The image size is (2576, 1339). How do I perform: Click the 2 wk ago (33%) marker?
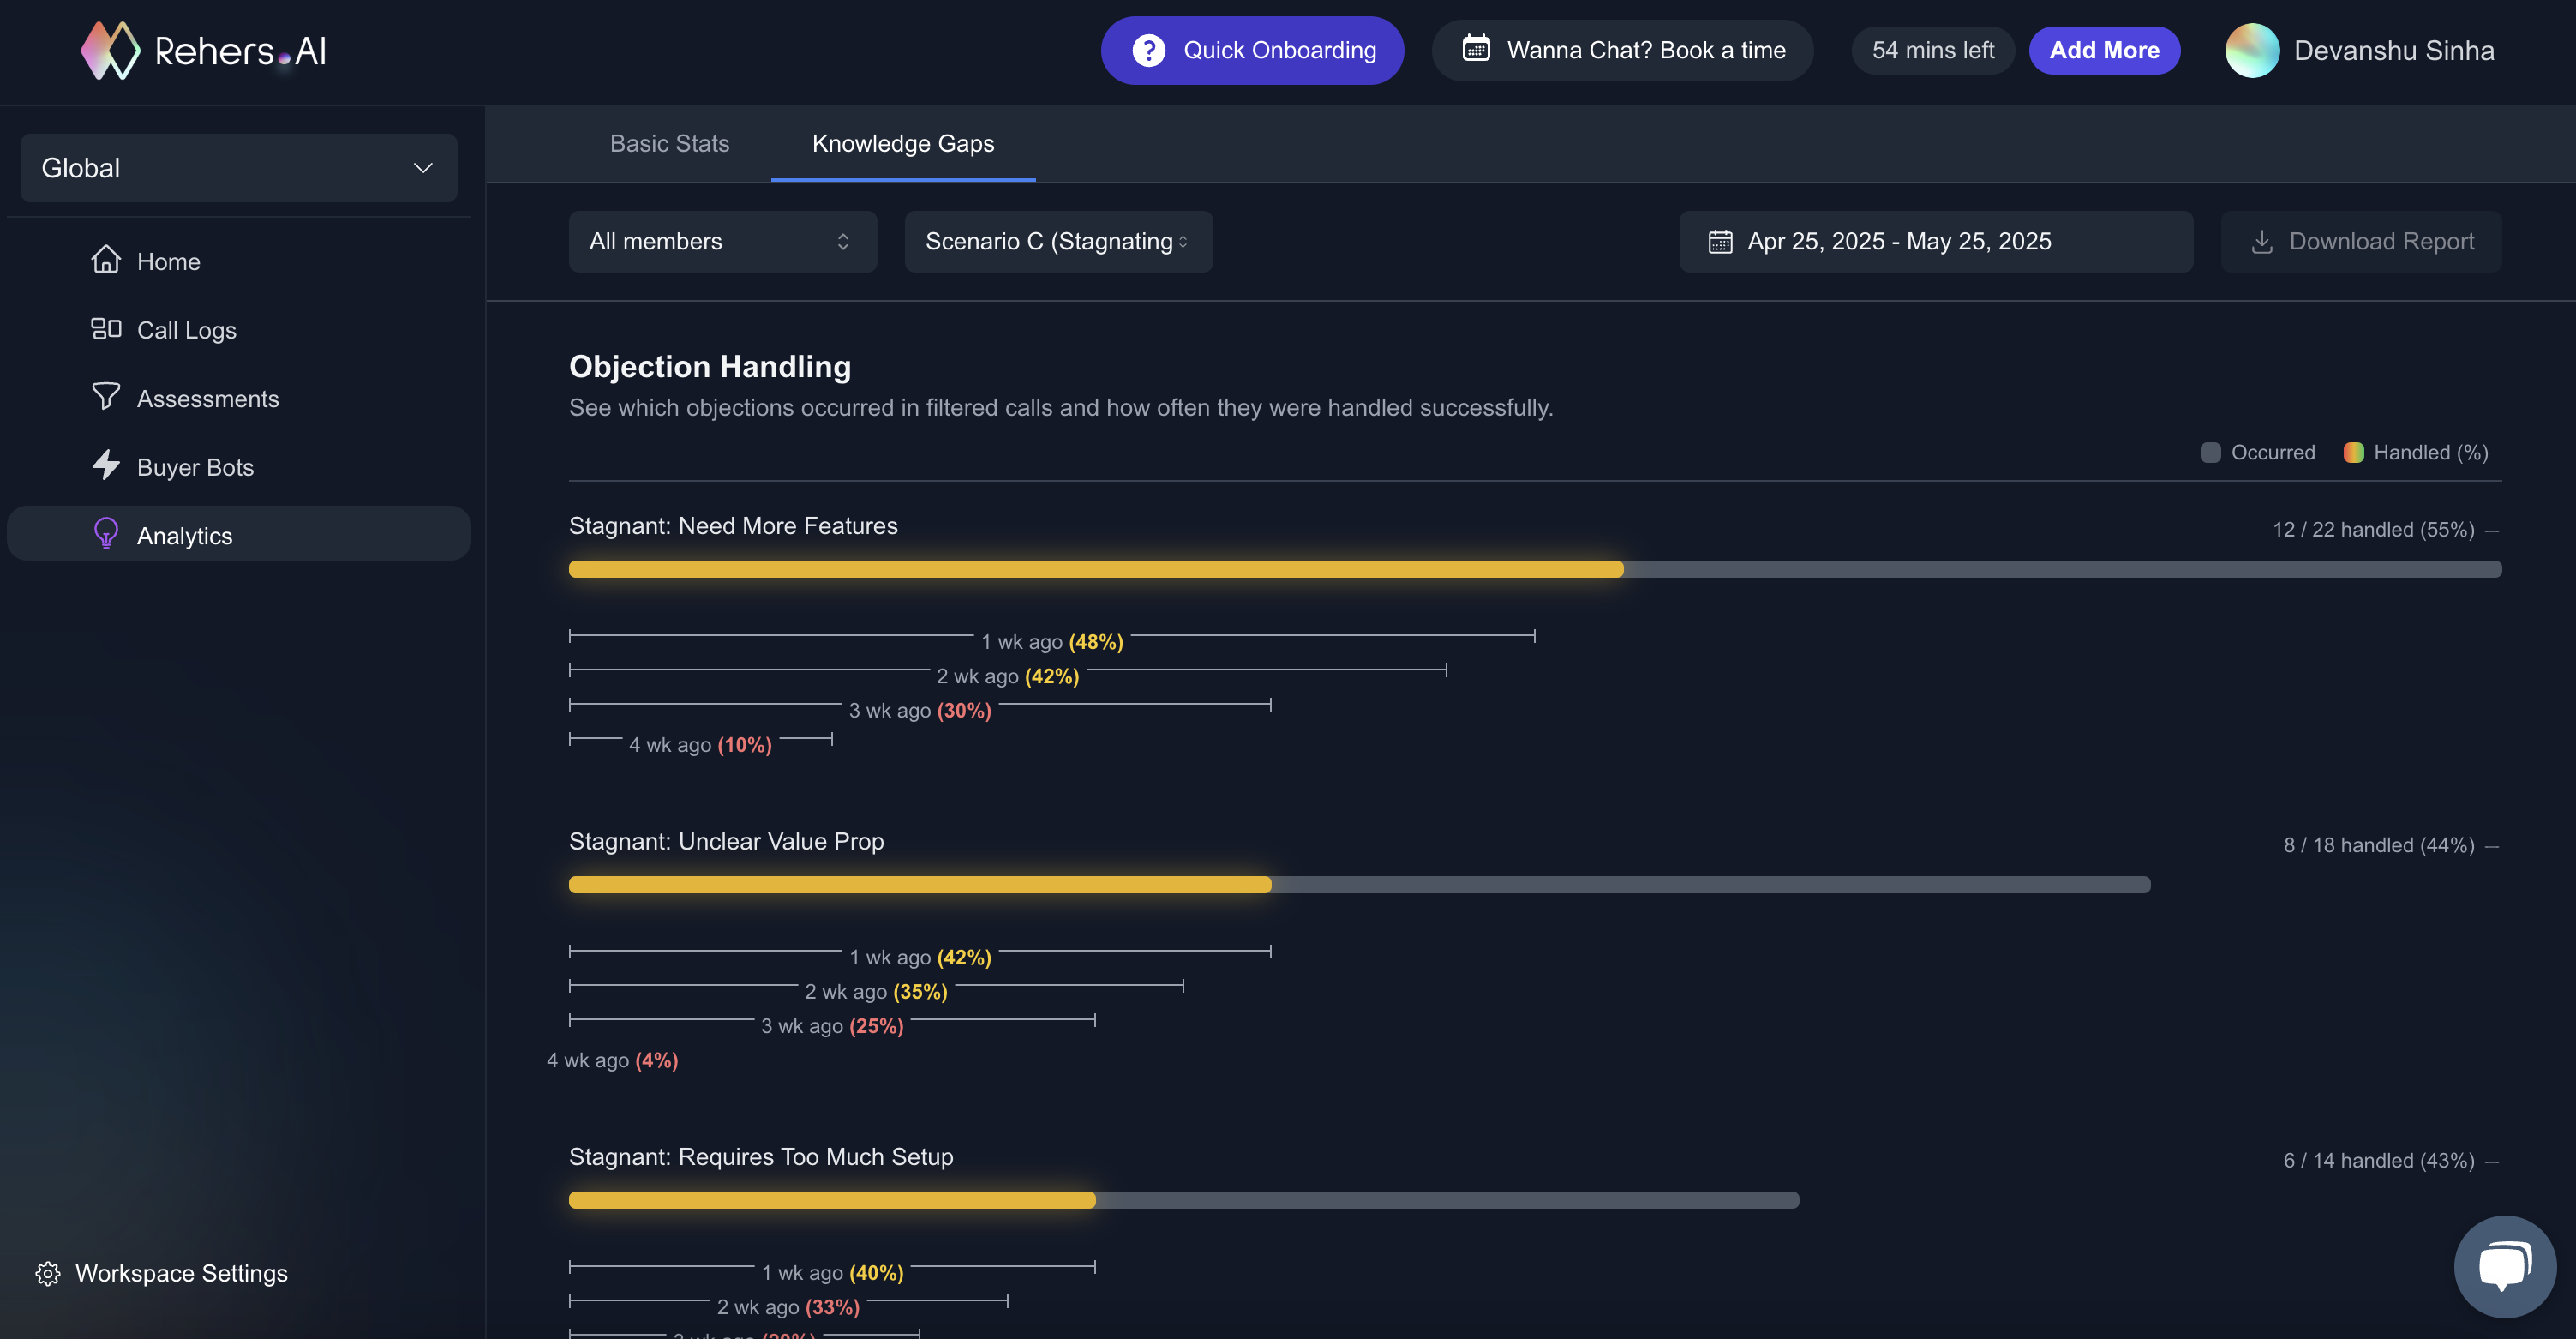(788, 1307)
